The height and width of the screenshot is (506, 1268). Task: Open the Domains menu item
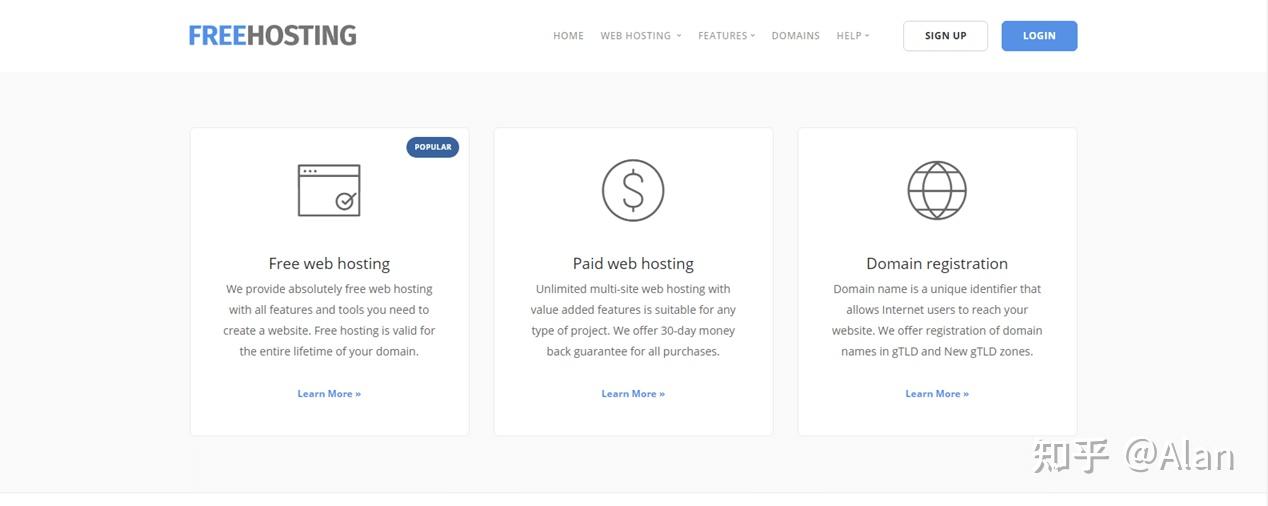point(795,36)
